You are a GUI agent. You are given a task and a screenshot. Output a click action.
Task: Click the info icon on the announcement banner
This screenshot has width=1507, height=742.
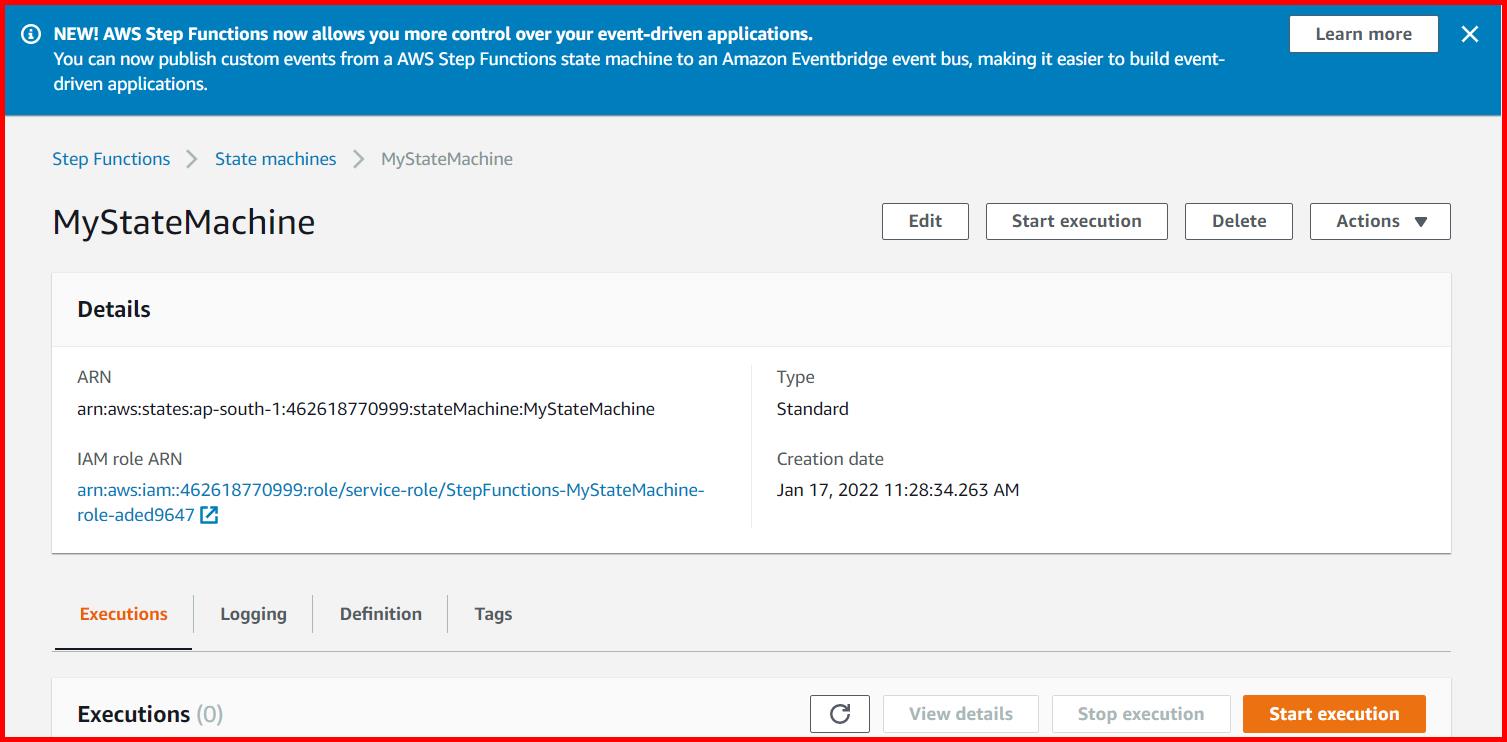[x=31, y=33]
